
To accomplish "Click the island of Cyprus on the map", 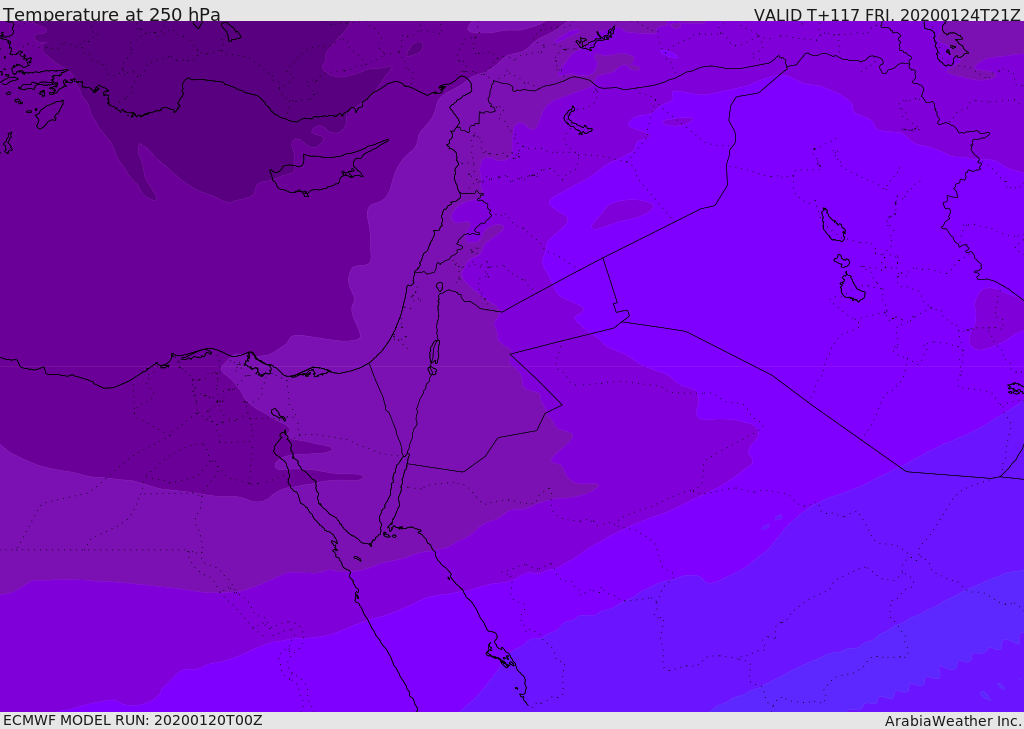I will [327, 170].
